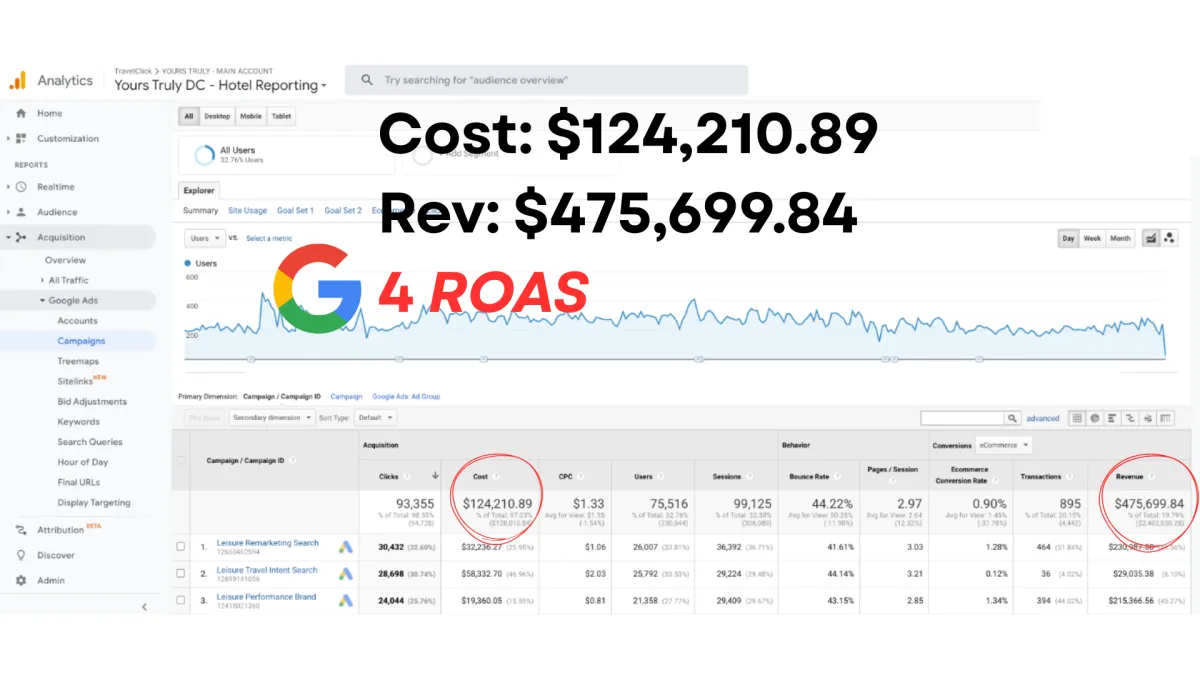The width and height of the screenshot is (1200, 675).
Task: Click the Discover lightbulb icon
Action: tap(21, 555)
